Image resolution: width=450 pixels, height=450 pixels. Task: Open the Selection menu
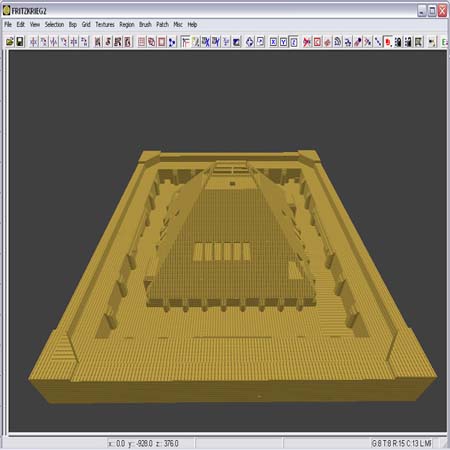click(54, 24)
